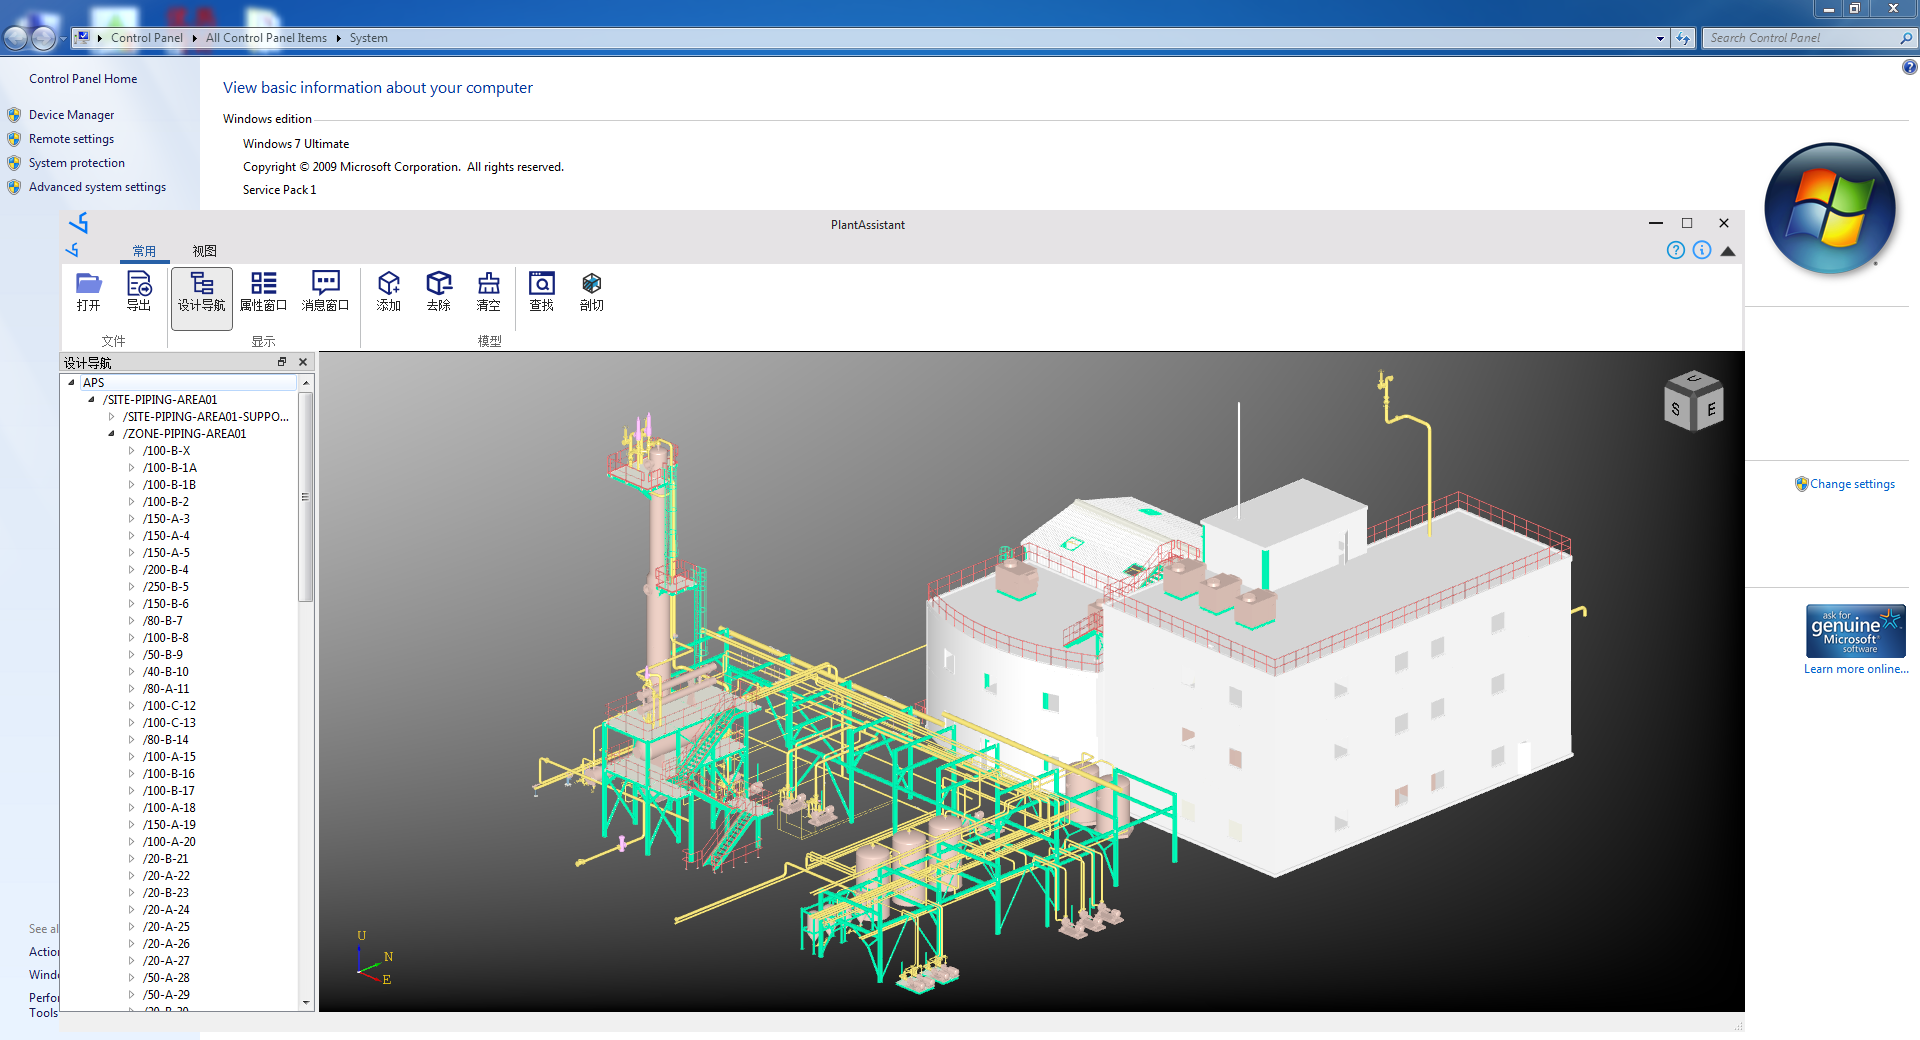Select the /40-B-10 tree item
The width and height of the screenshot is (1920, 1040).
click(x=166, y=672)
